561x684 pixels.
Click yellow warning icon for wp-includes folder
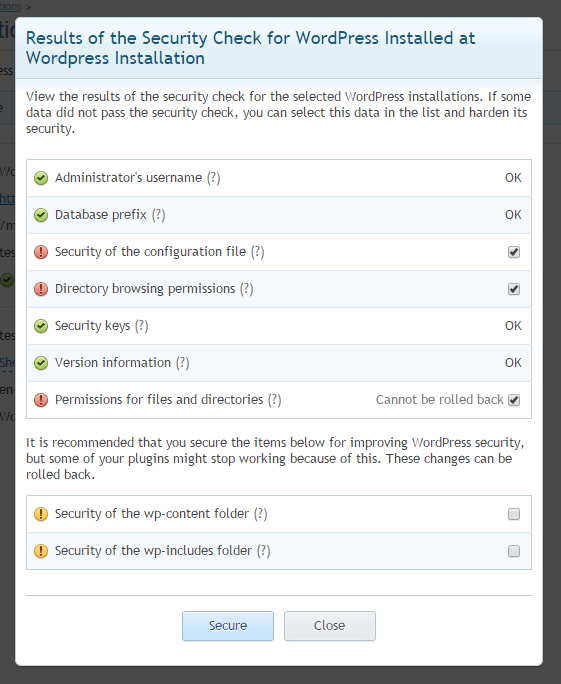[x=41, y=551]
